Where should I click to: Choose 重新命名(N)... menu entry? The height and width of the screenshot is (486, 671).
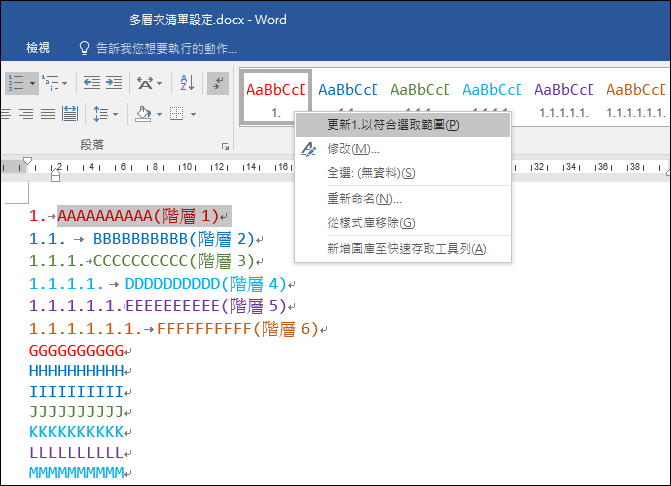[x=403, y=199]
